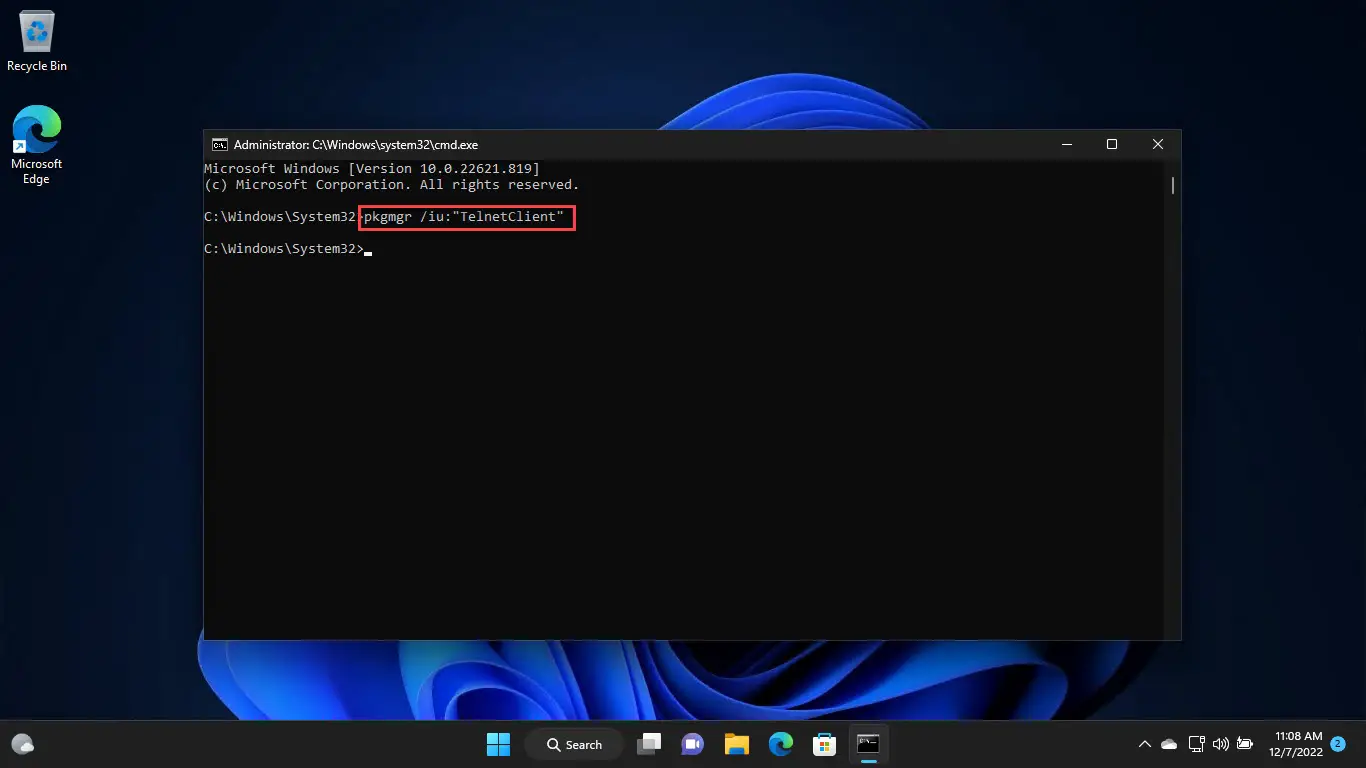This screenshot has width=1366, height=768.
Task: Open the Recycle Bin desktop icon
Action: point(37,42)
